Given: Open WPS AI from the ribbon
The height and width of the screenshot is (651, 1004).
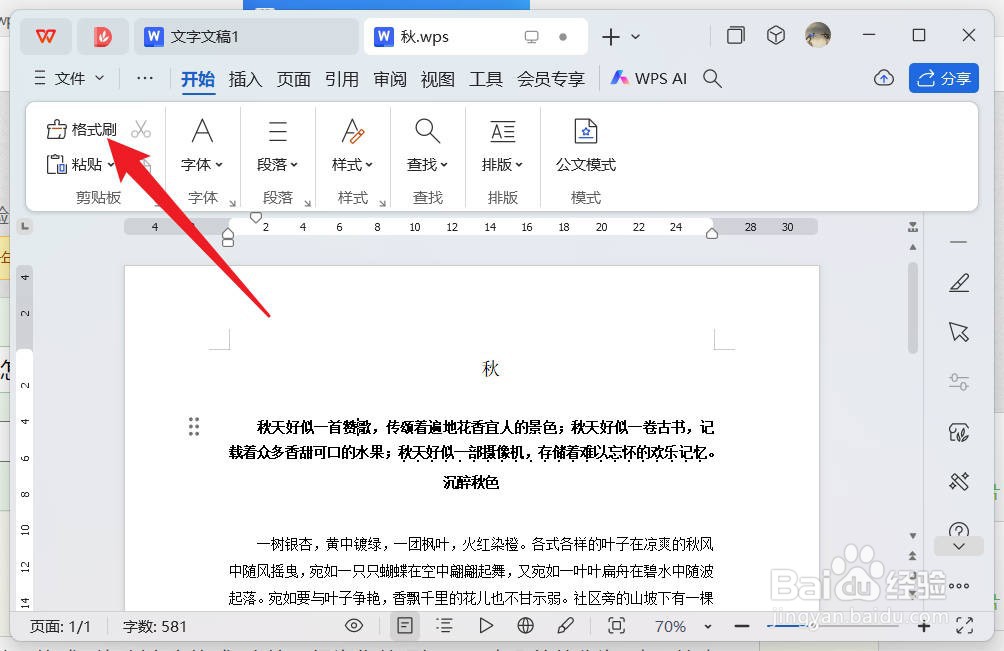Looking at the screenshot, I should pos(648,78).
